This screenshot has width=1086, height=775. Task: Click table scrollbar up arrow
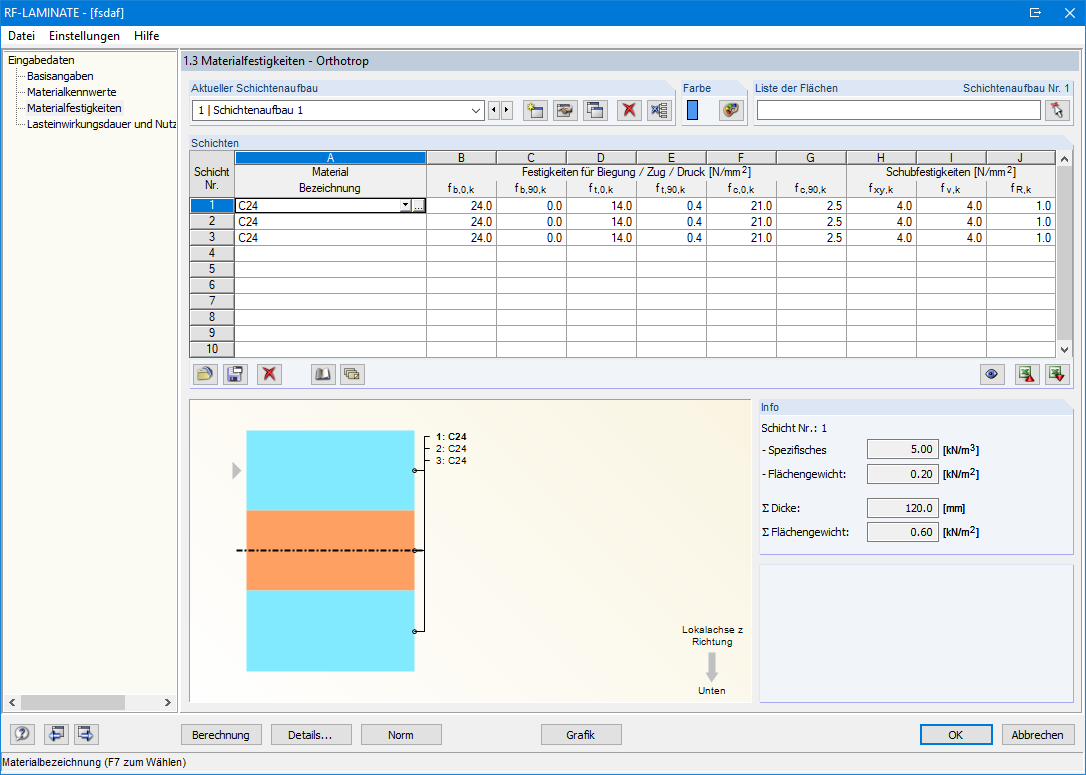click(1065, 159)
